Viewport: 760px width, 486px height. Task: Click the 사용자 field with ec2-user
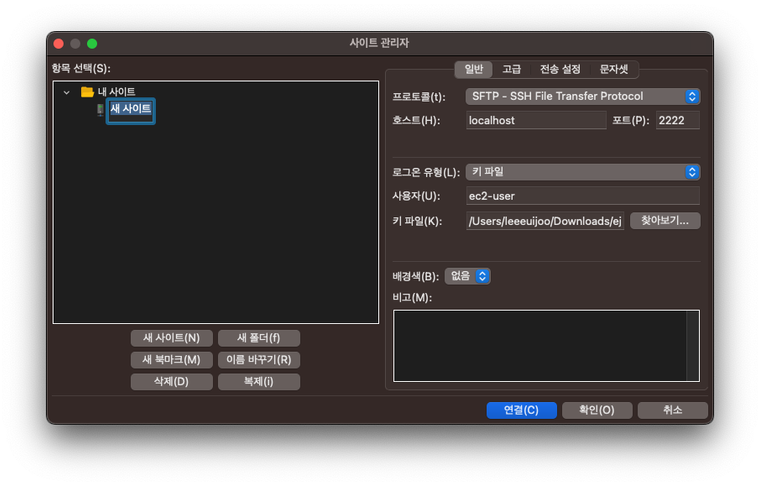582,196
